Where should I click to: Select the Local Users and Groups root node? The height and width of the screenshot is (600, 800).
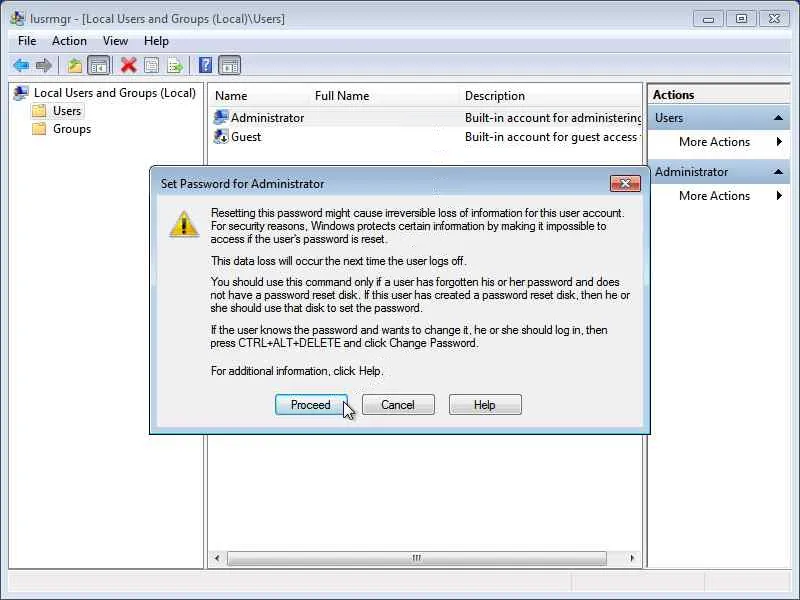(105, 93)
